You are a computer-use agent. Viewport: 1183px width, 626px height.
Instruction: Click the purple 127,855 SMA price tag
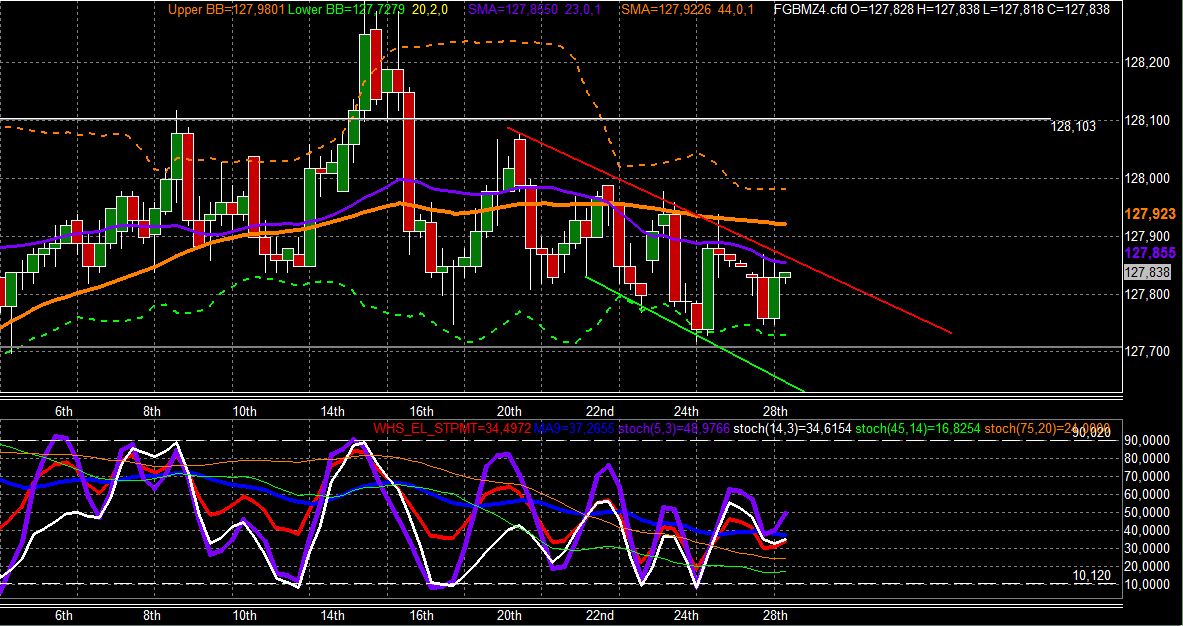click(x=1150, y=253)
